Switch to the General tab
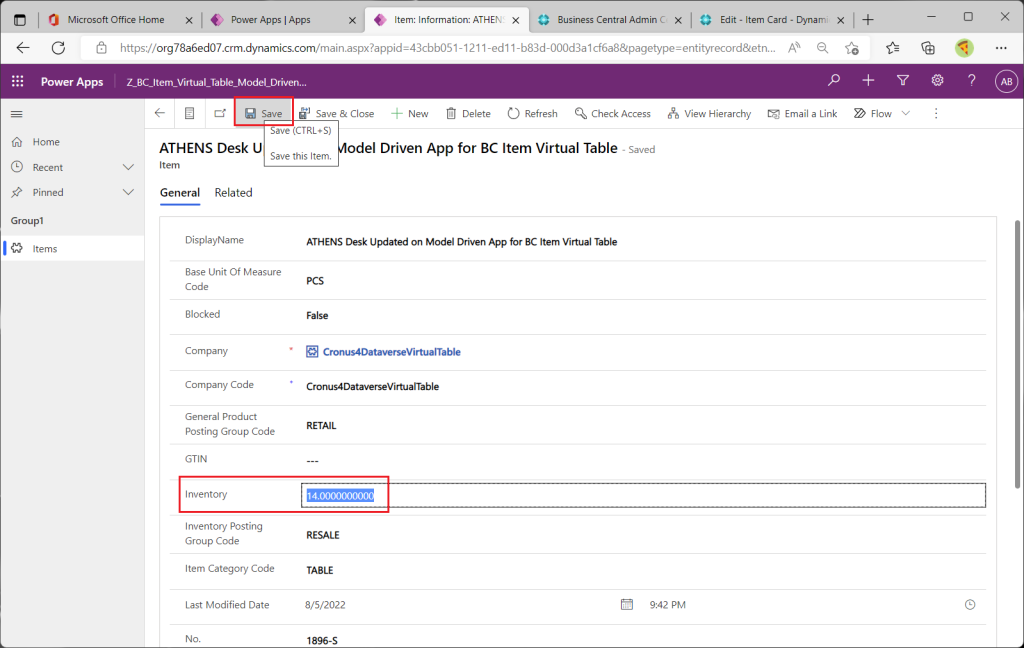 [x=180, y=193]
